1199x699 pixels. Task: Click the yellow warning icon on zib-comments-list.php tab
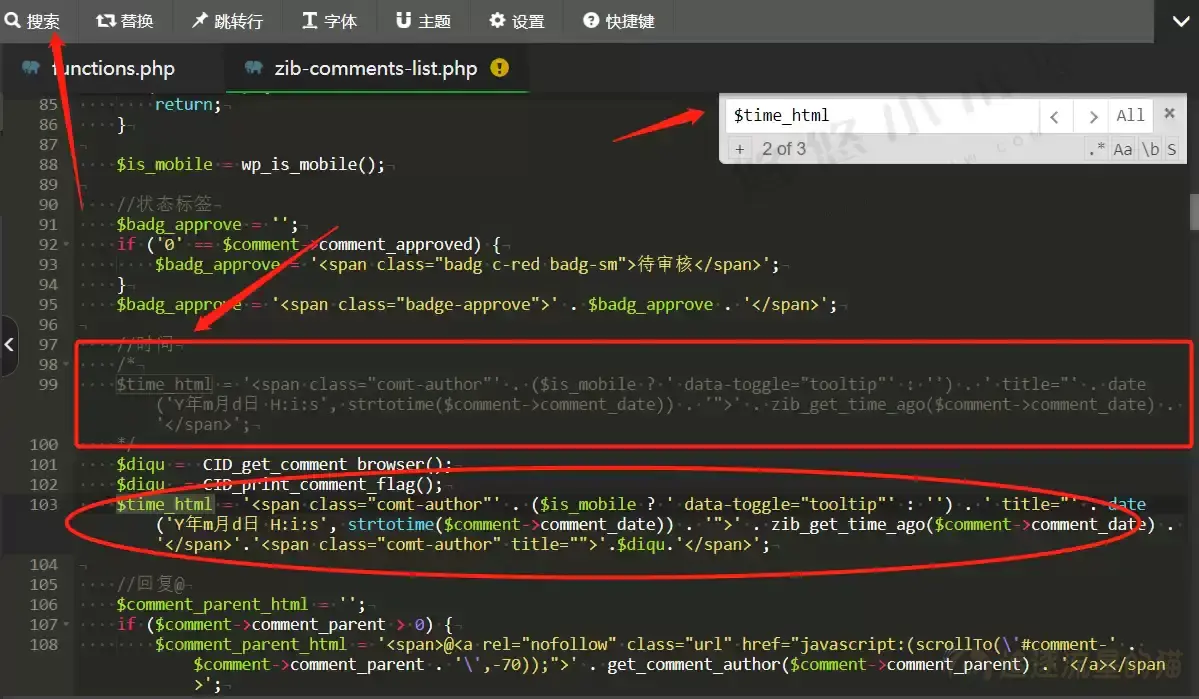[x=499, y=68]
